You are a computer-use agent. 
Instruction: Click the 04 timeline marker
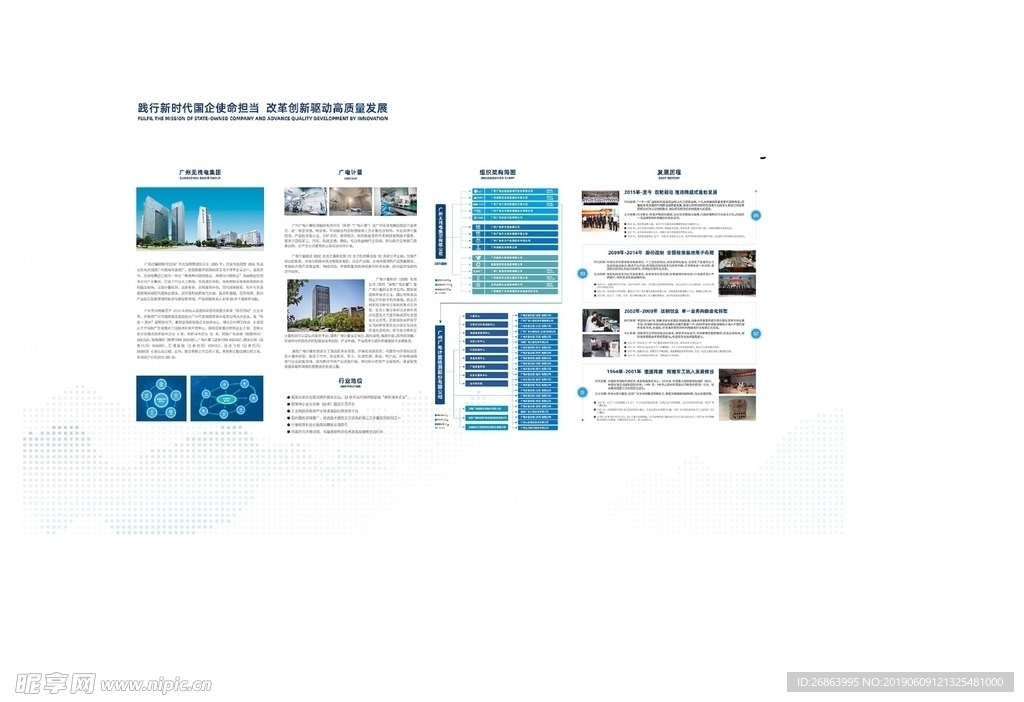click(756, 215)
